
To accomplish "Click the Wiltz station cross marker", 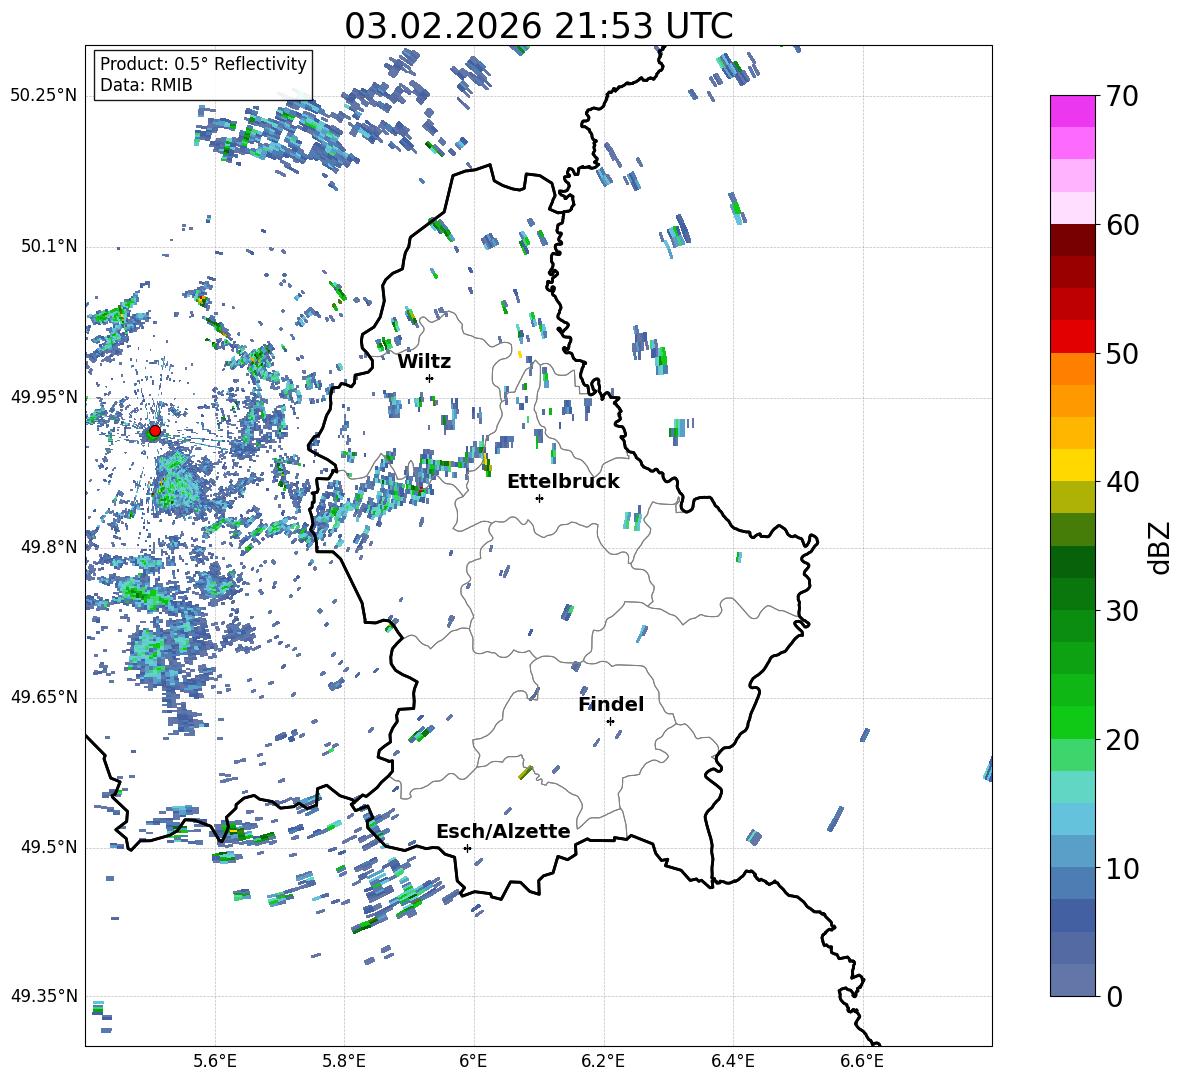I will click(429, 378).
